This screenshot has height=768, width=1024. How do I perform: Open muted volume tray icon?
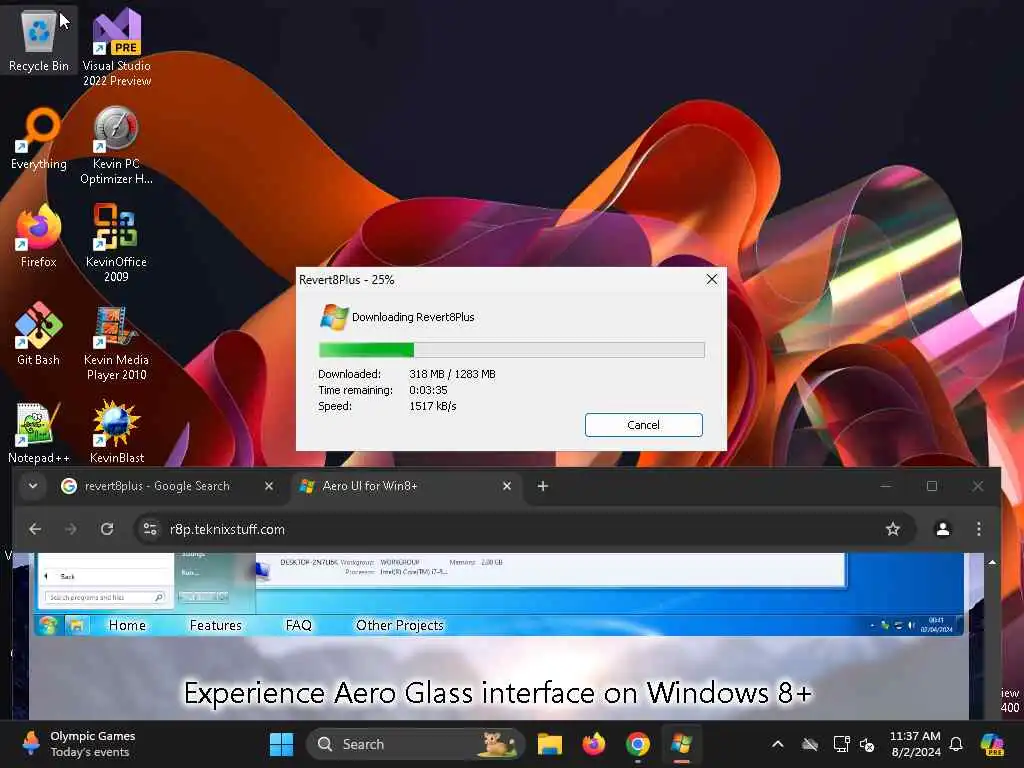click(867, 744)
